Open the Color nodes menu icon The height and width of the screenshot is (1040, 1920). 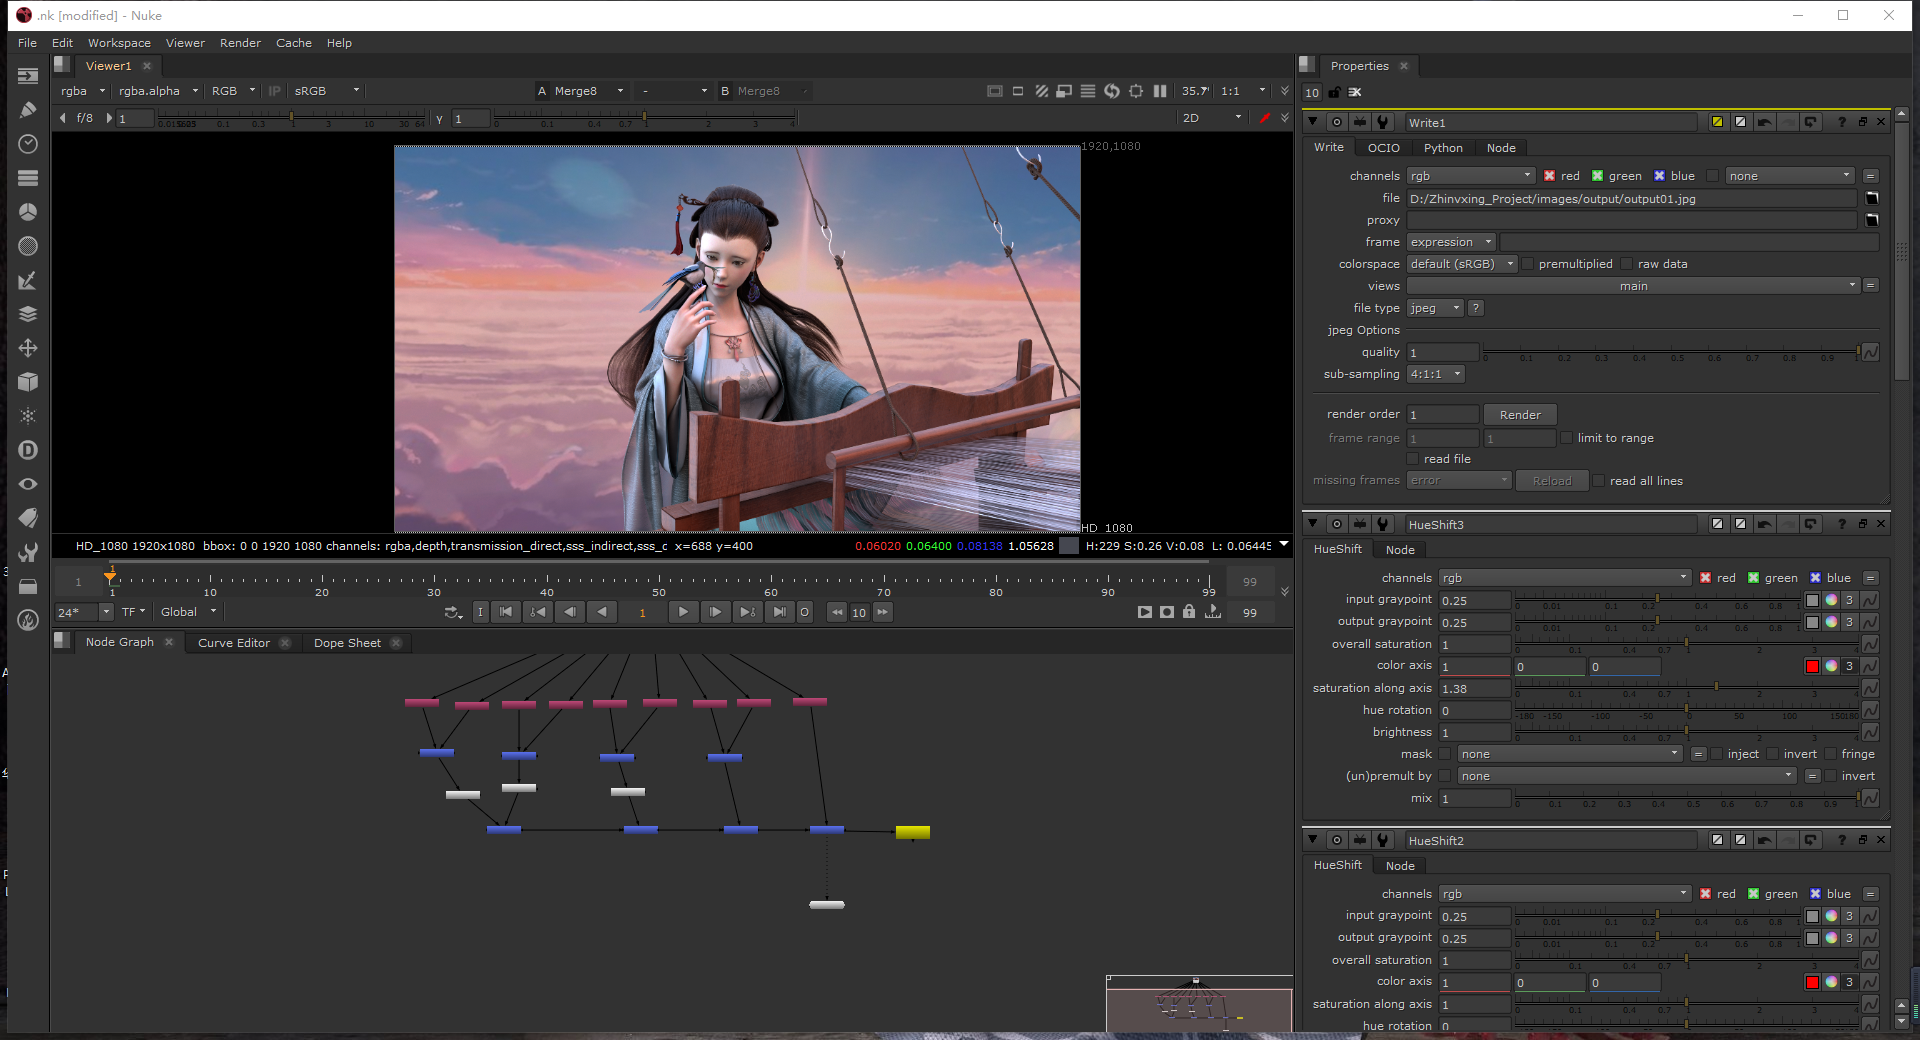(x=28, y=212)
